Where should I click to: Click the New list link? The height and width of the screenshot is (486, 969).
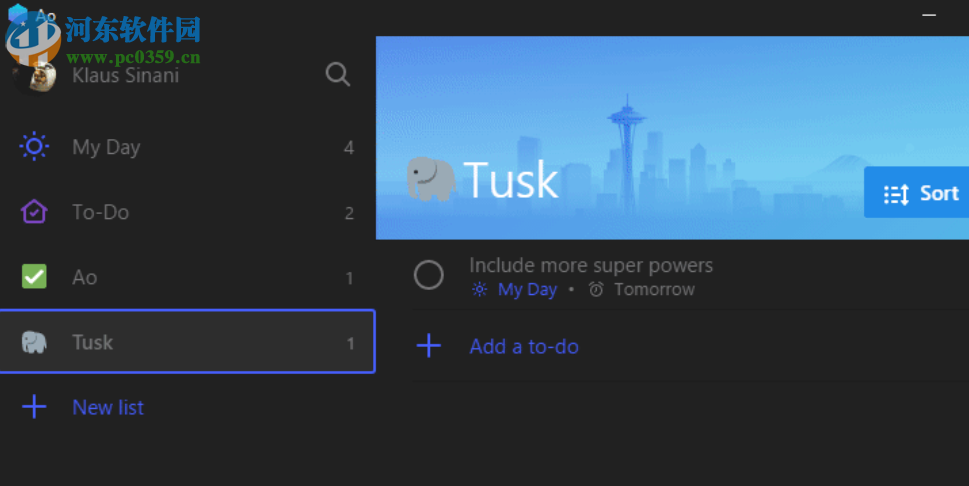tap(108, 407)
